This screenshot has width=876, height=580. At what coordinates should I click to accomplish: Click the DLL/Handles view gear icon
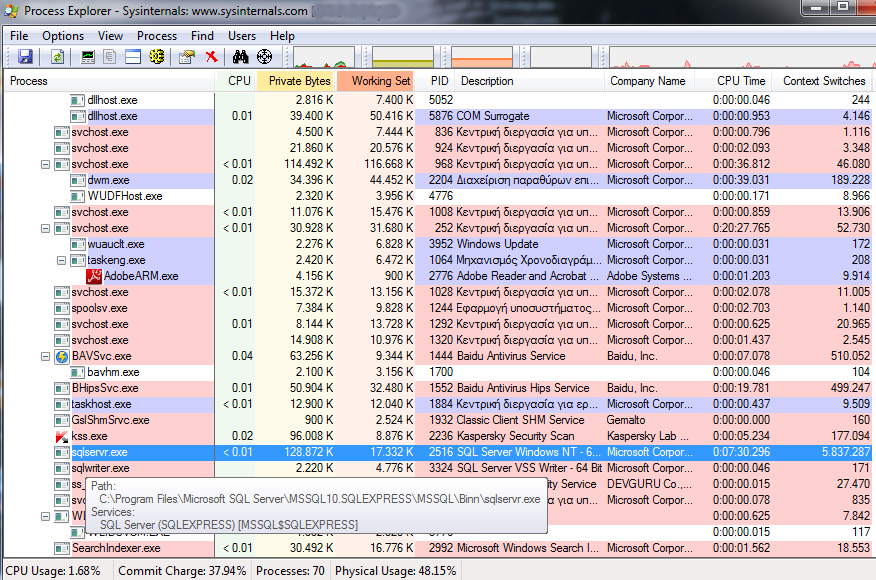click(157, 56)
